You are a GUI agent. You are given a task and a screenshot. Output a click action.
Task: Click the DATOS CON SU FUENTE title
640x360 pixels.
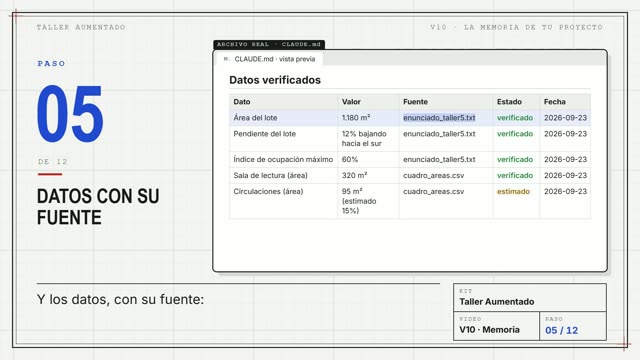(x=98, y=207)
